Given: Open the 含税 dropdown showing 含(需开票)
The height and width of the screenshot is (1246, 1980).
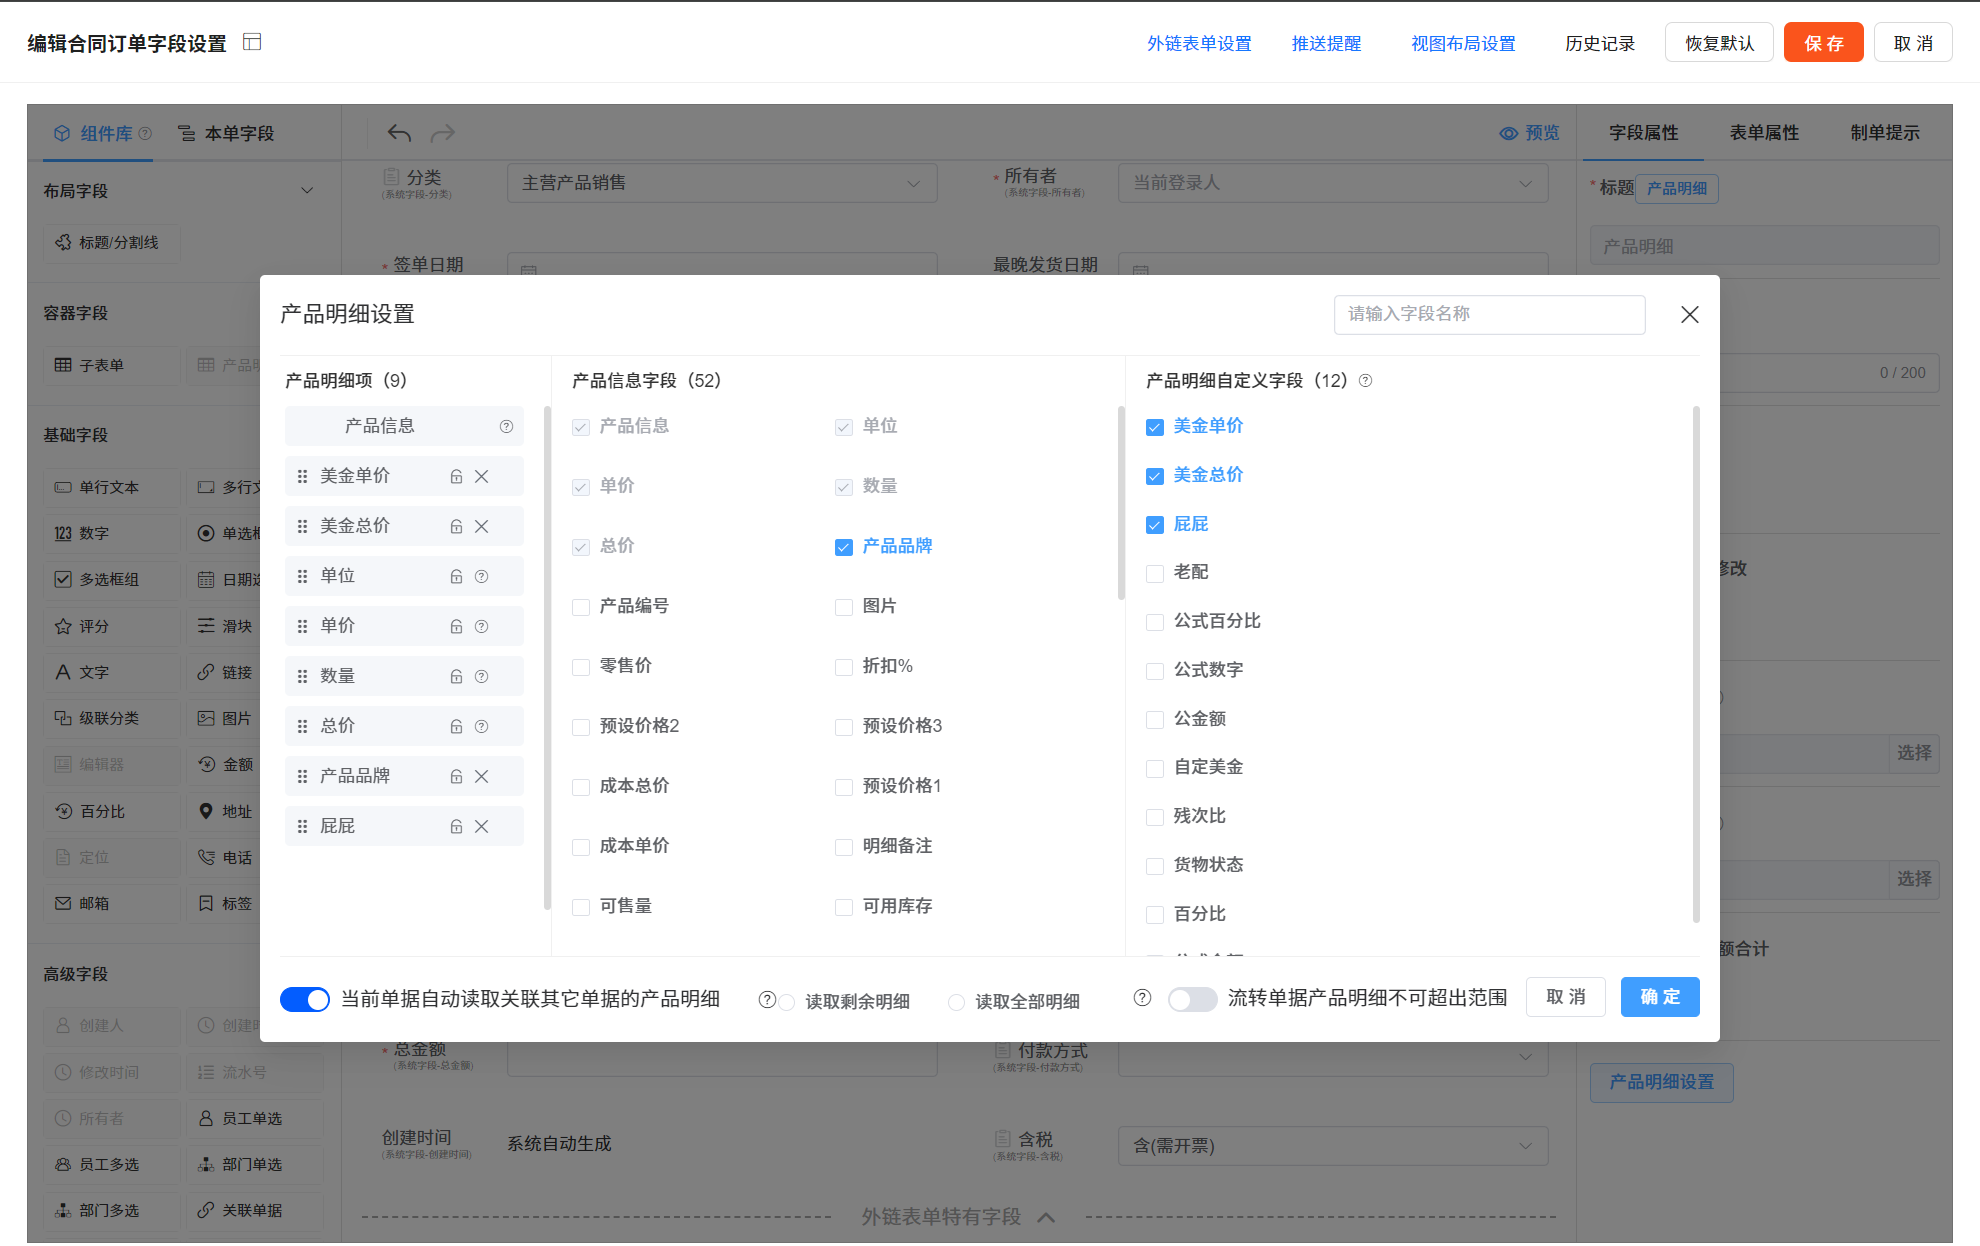Looking at the screenshot, I should [1332, 1146].
